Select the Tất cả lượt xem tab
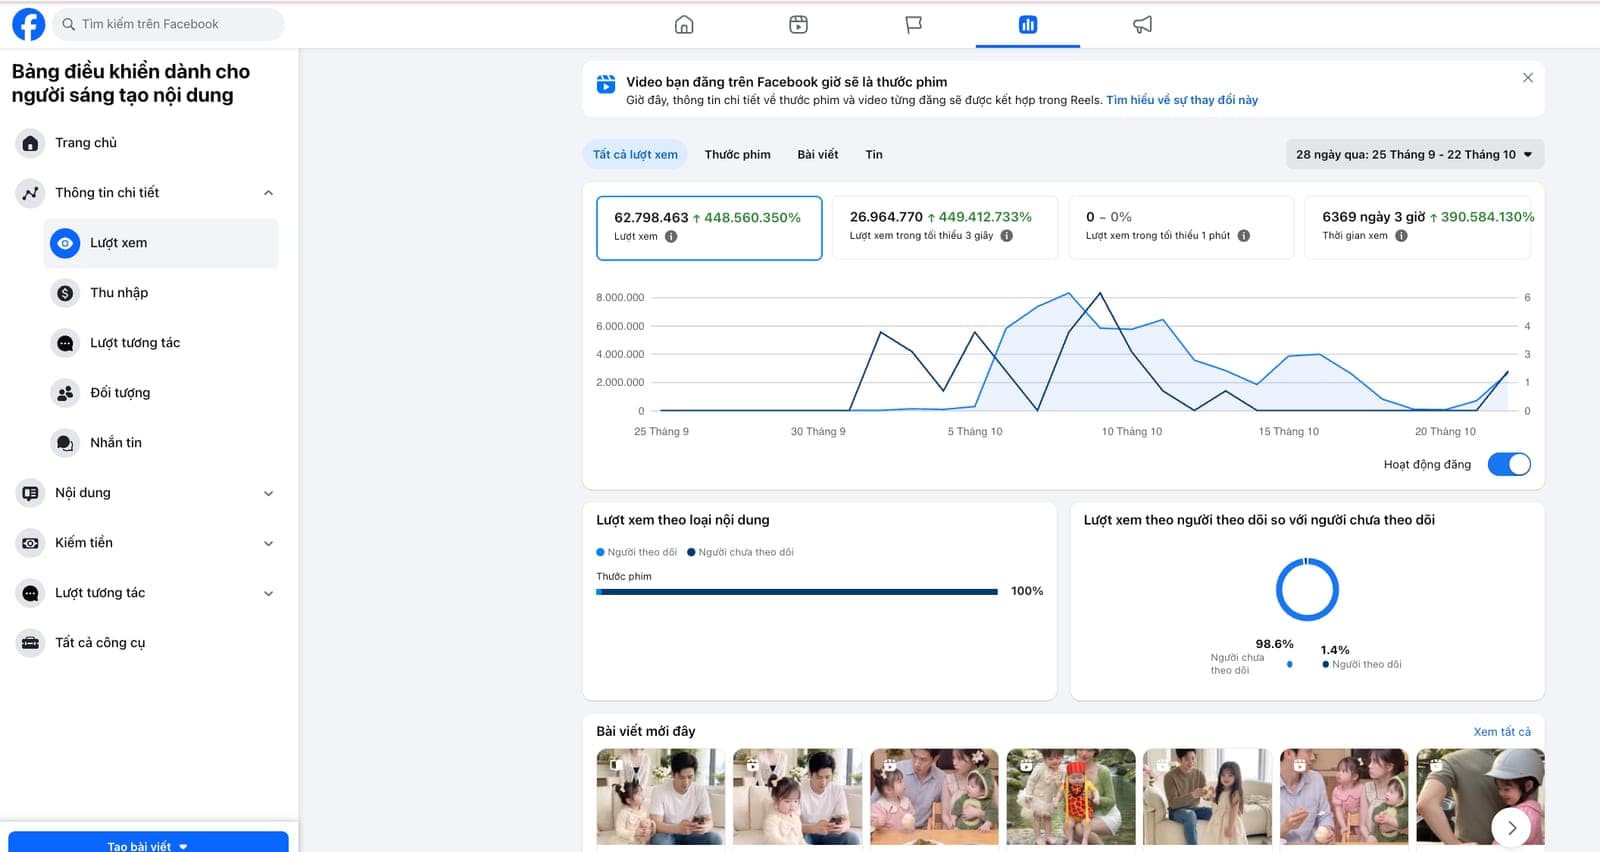Image resolution: width=1600 pixels, height=852 pixels. pos(635,154)
